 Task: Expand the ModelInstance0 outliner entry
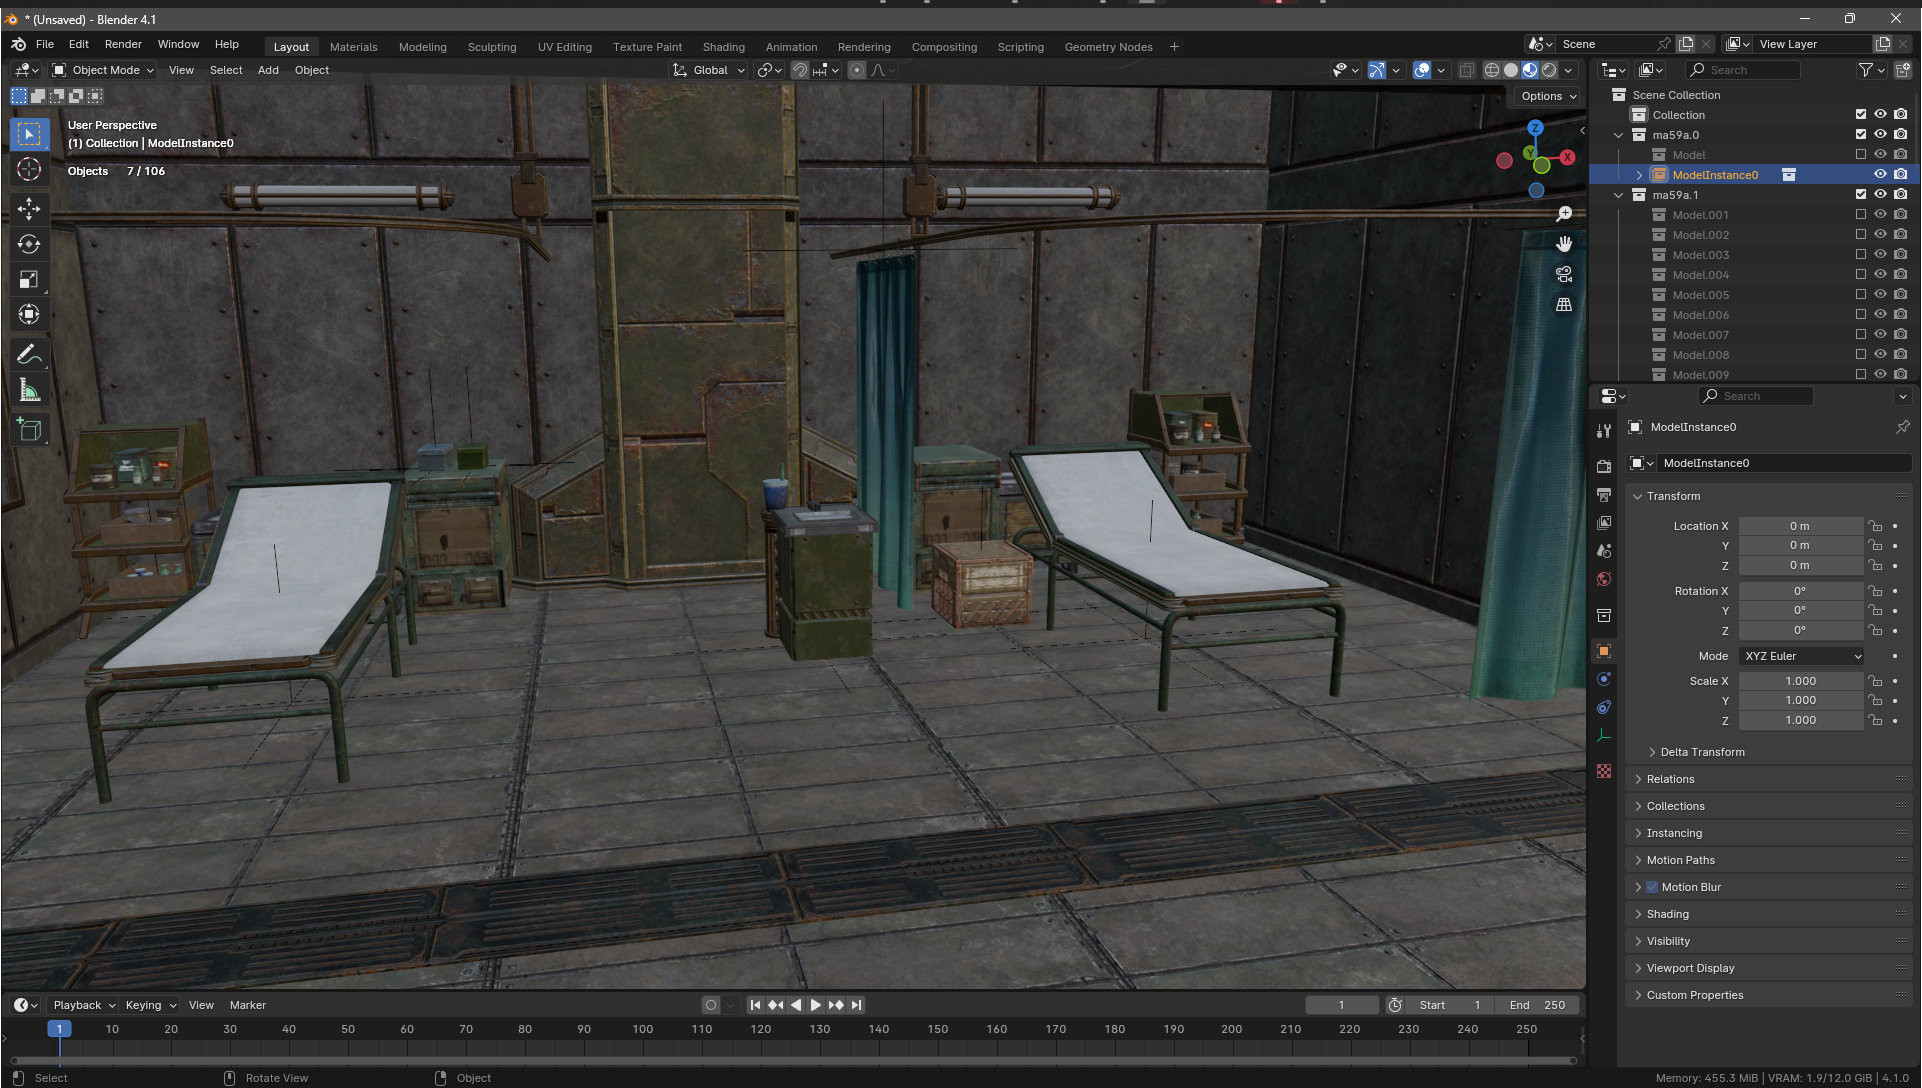pyautogui.click(x=1637, y=174)
